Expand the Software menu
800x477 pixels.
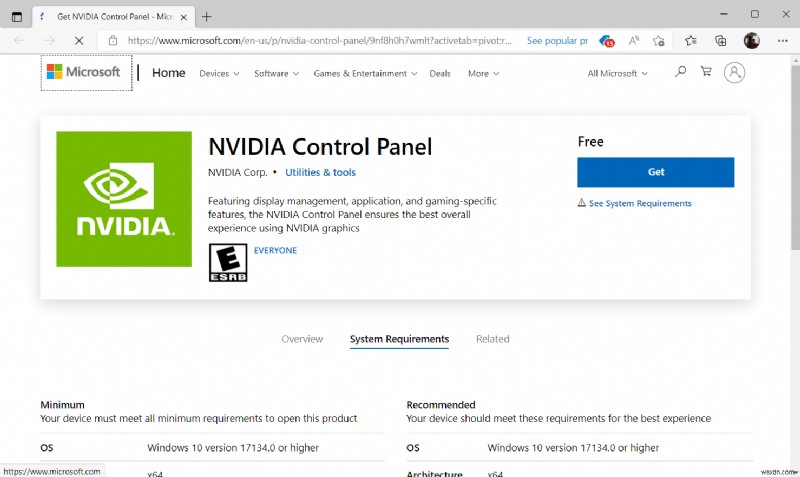pos(277,73)
